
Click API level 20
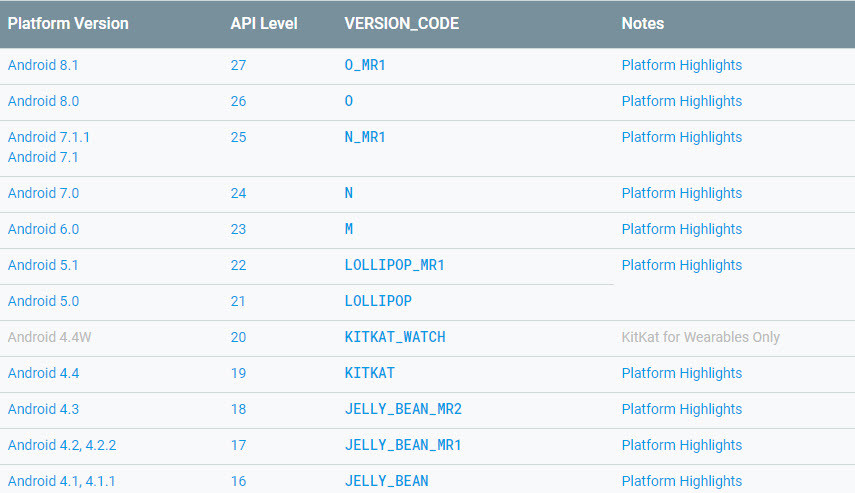click(238, 338)
